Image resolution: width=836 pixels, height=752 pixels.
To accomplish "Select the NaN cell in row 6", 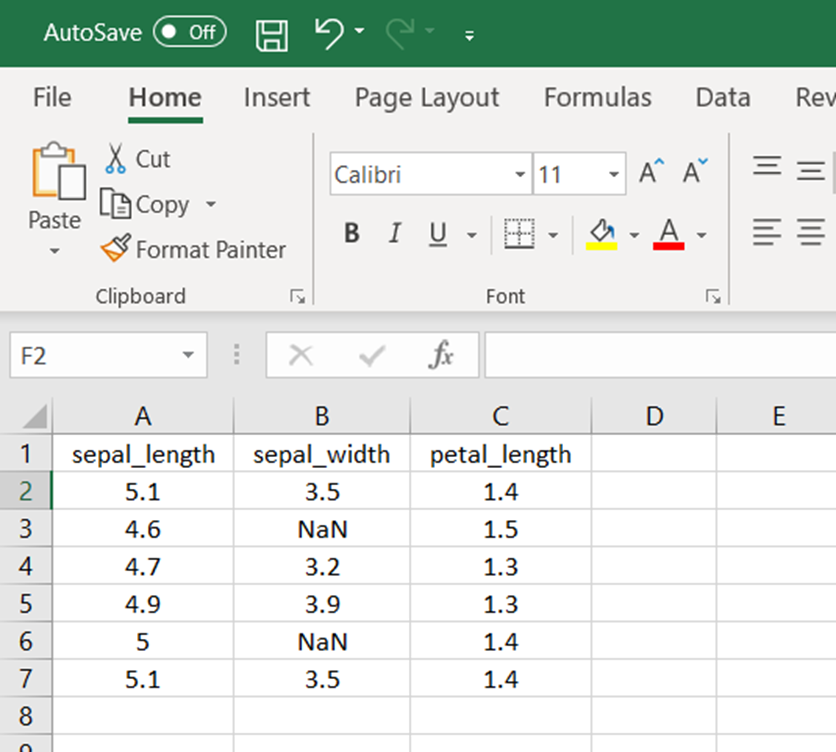I will tap(322, 641).
